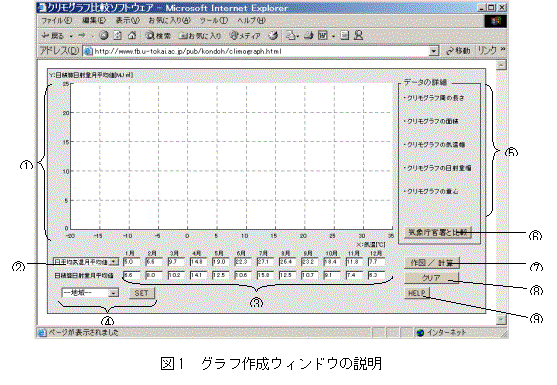Click the ページが表示されました status text
Viewport: 557px width, 385px height.
[x=83, y=333]
